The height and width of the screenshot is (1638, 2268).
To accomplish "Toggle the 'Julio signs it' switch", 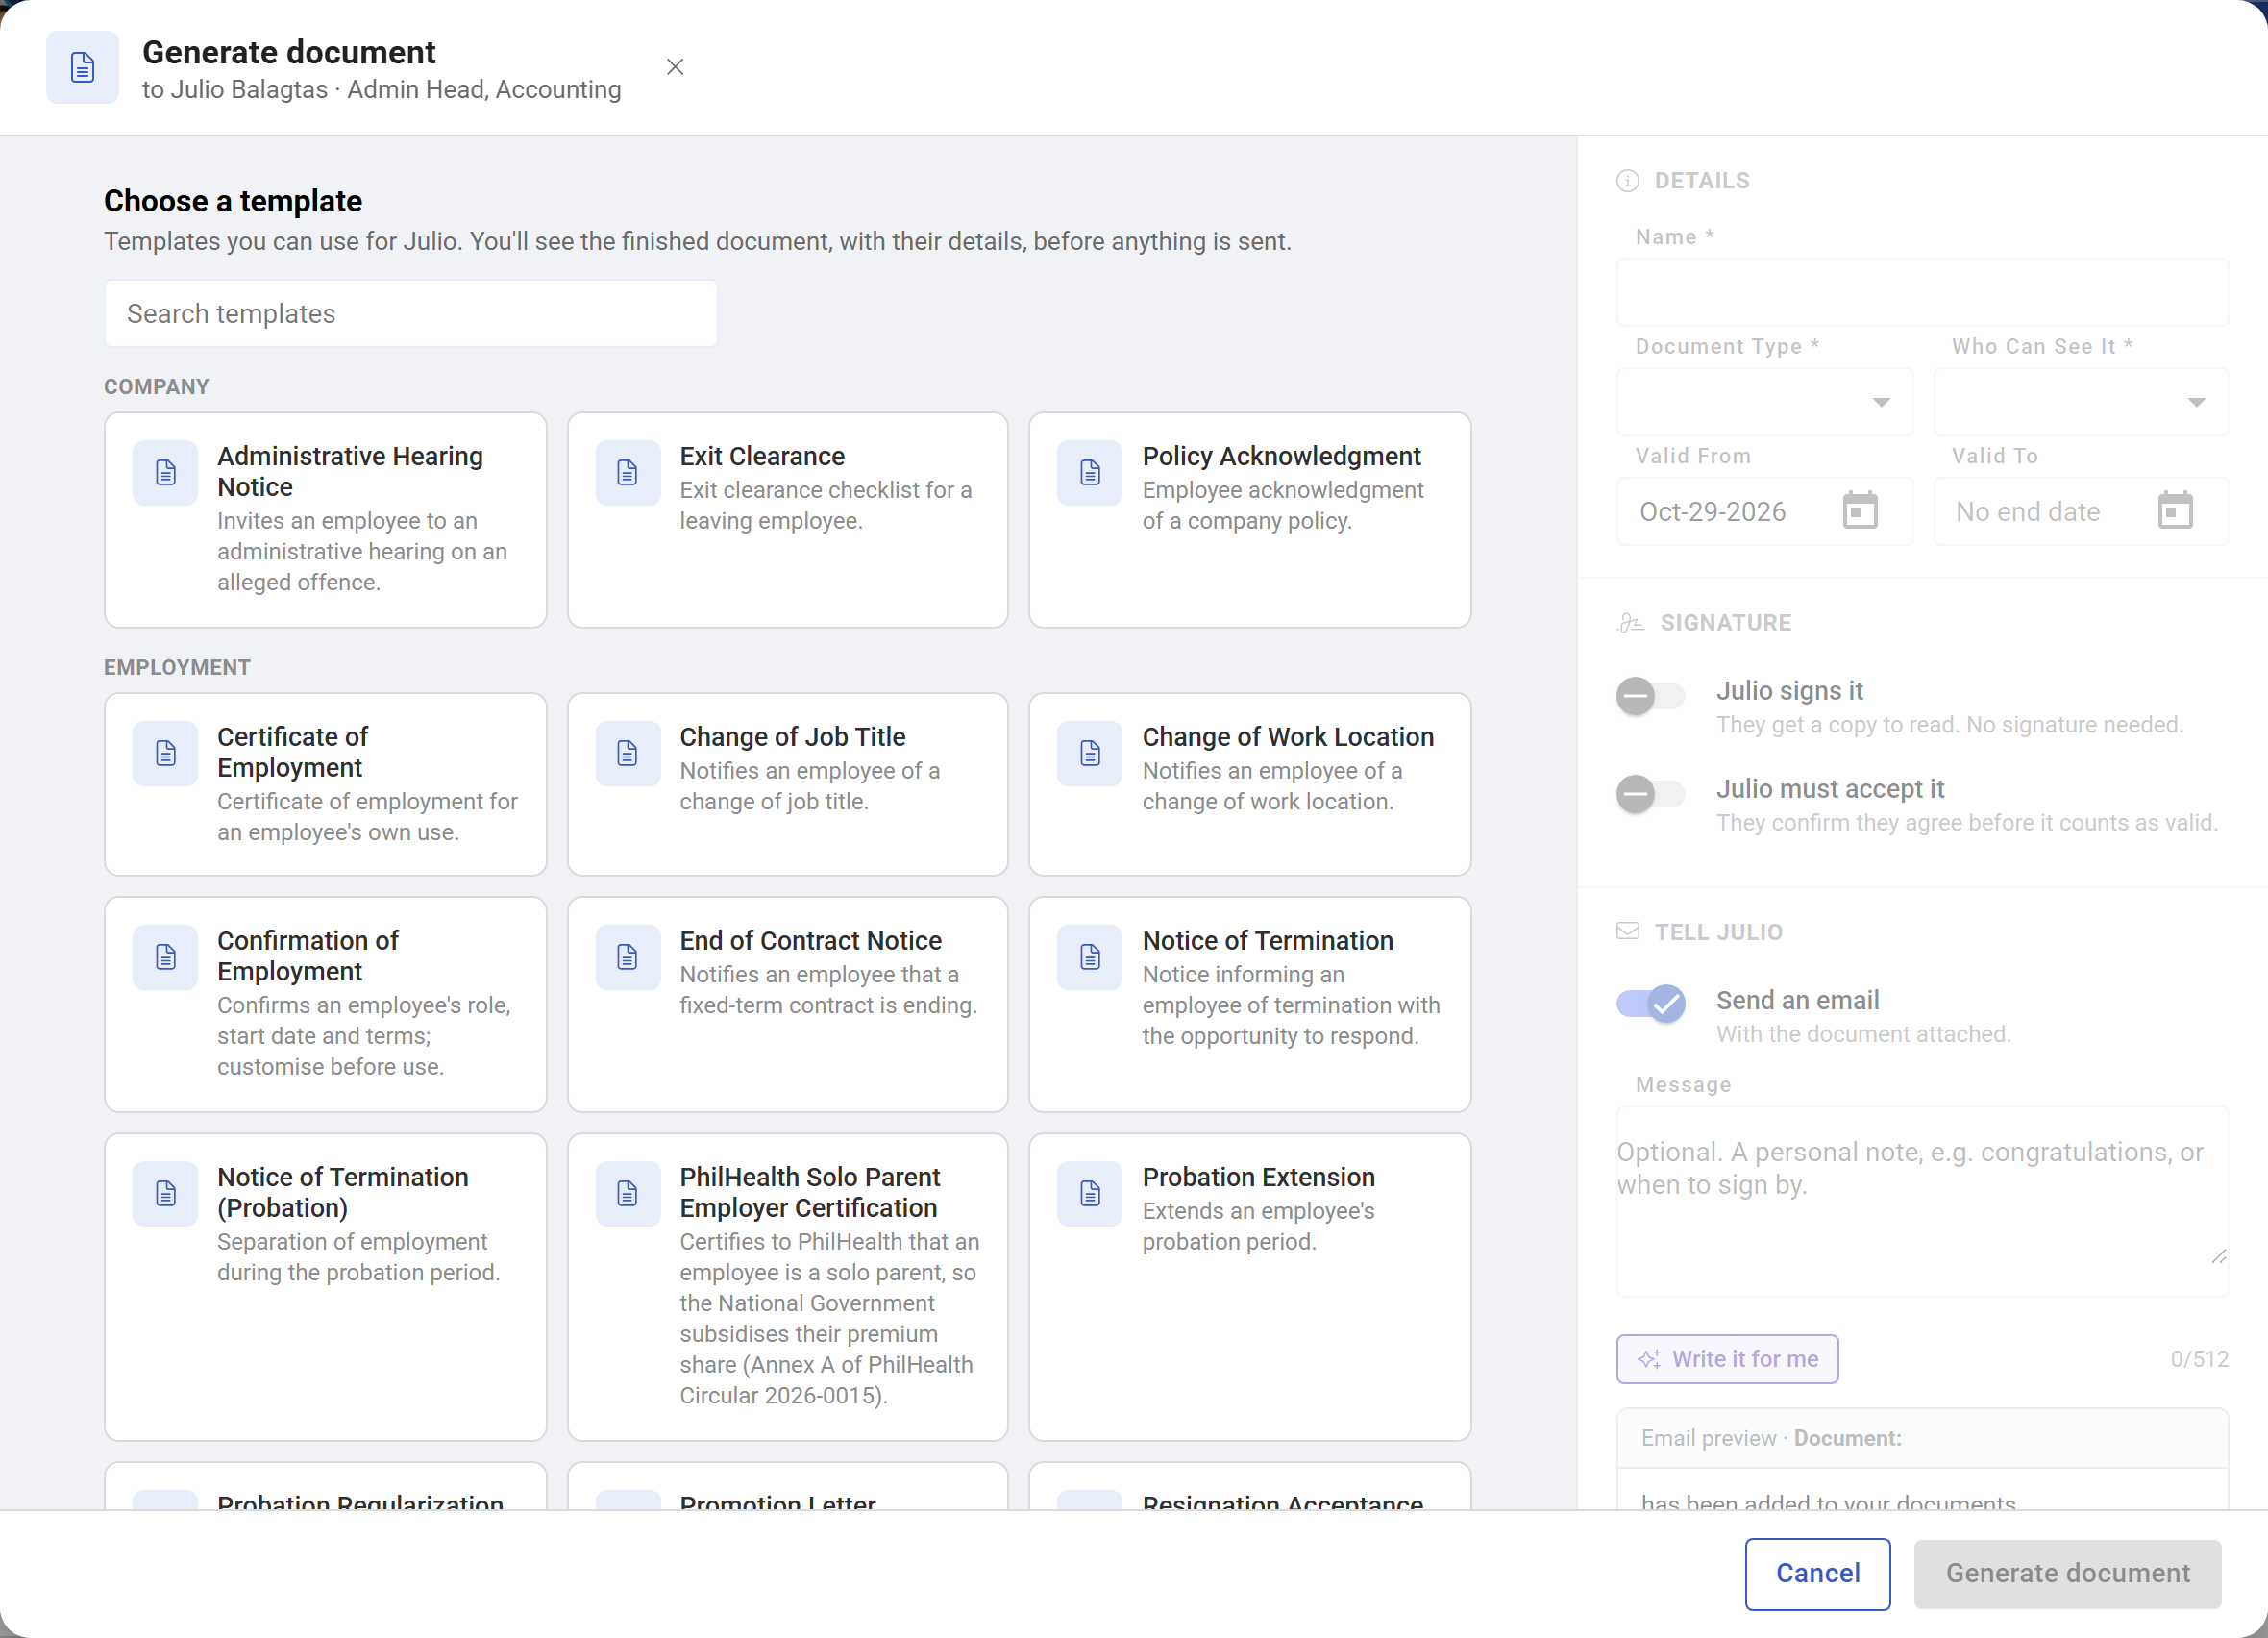I will pos(1650,696).
